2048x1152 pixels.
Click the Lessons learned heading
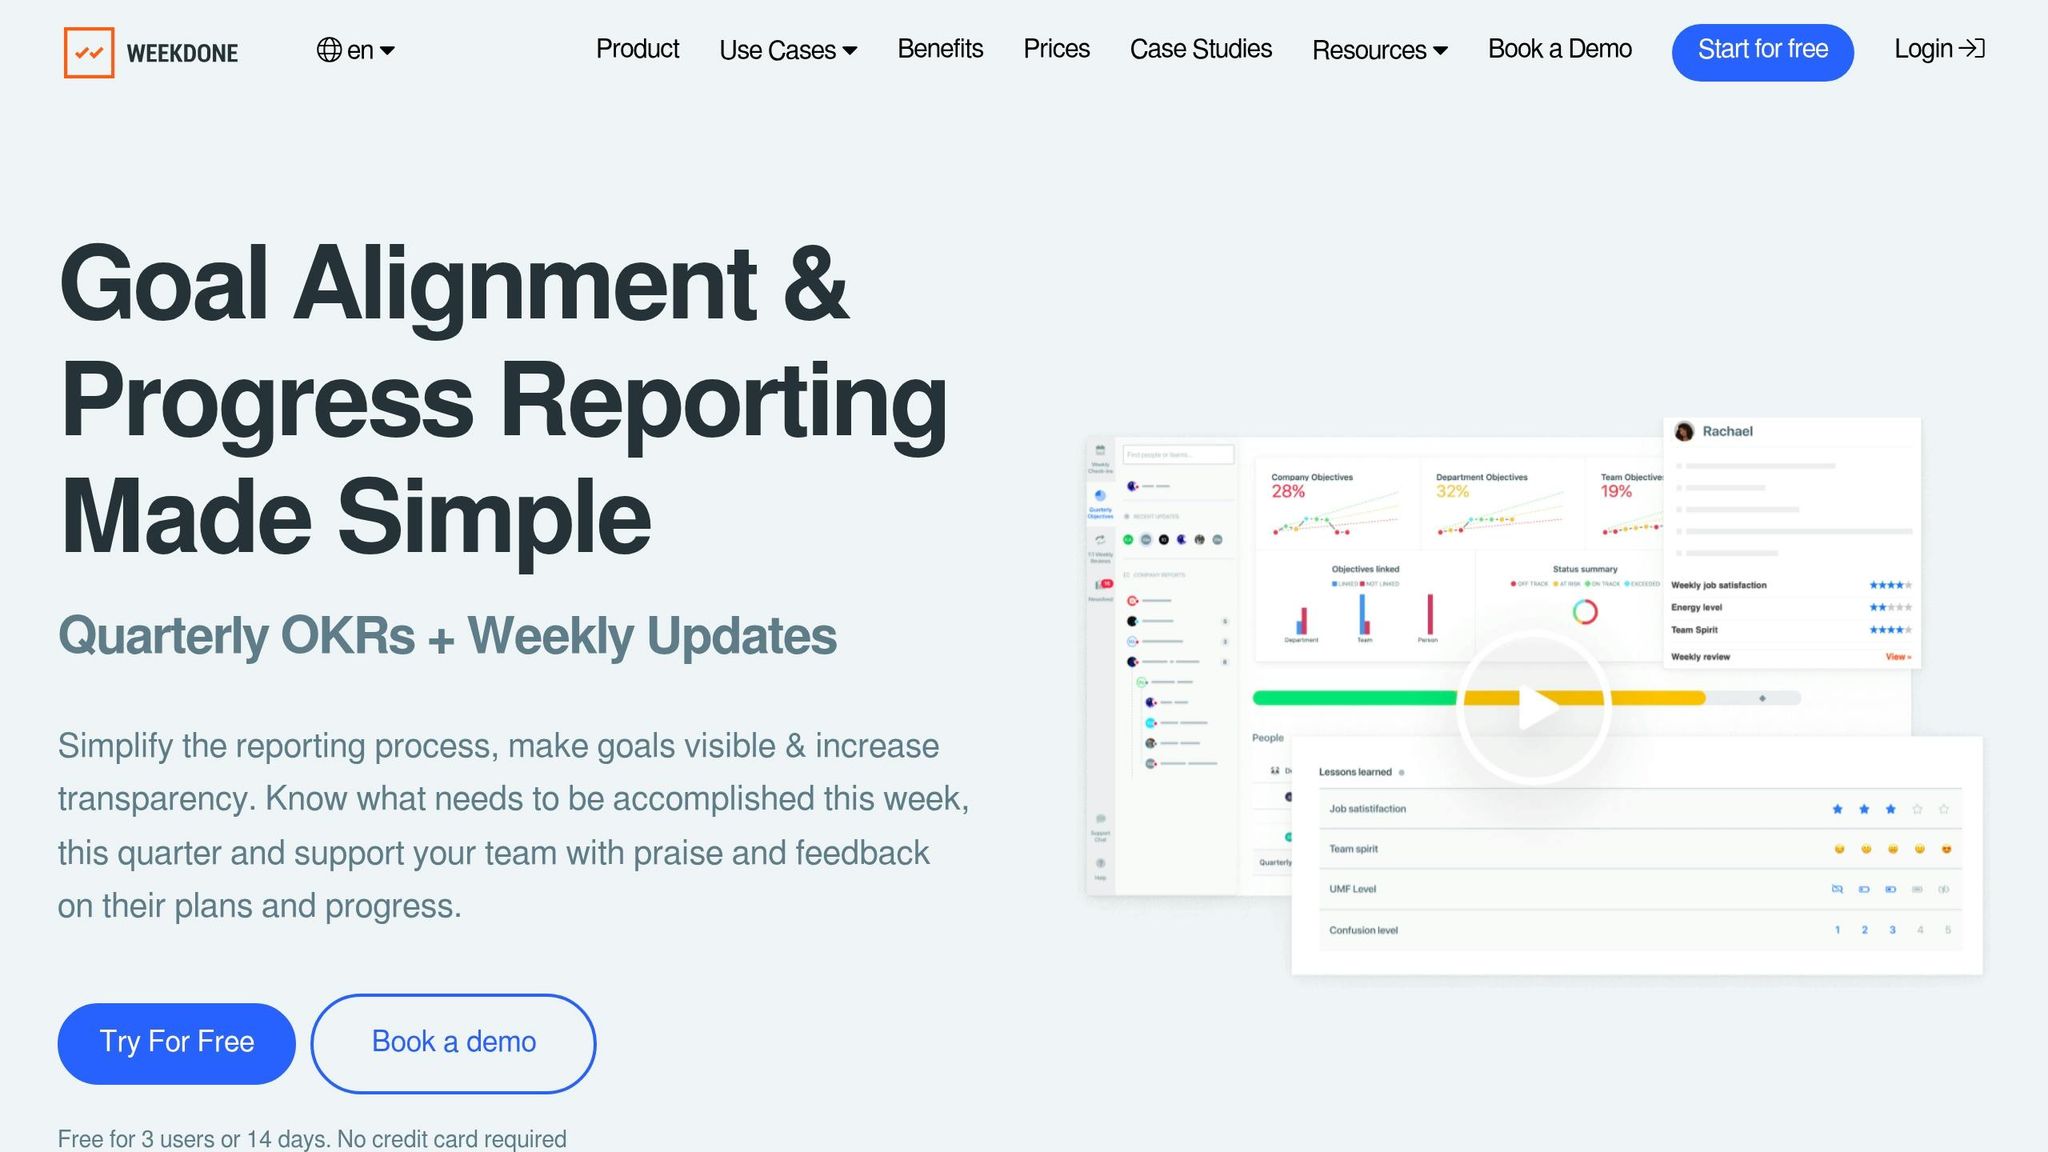[x=1355, y=772]
